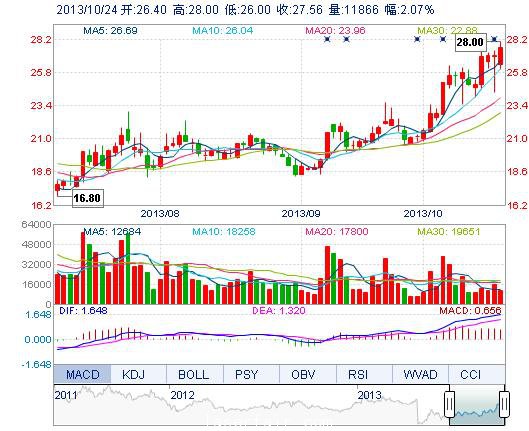Click the highlighted timeline selection window
This screenshot has width=529, height=431.
(x=477, y=406)
